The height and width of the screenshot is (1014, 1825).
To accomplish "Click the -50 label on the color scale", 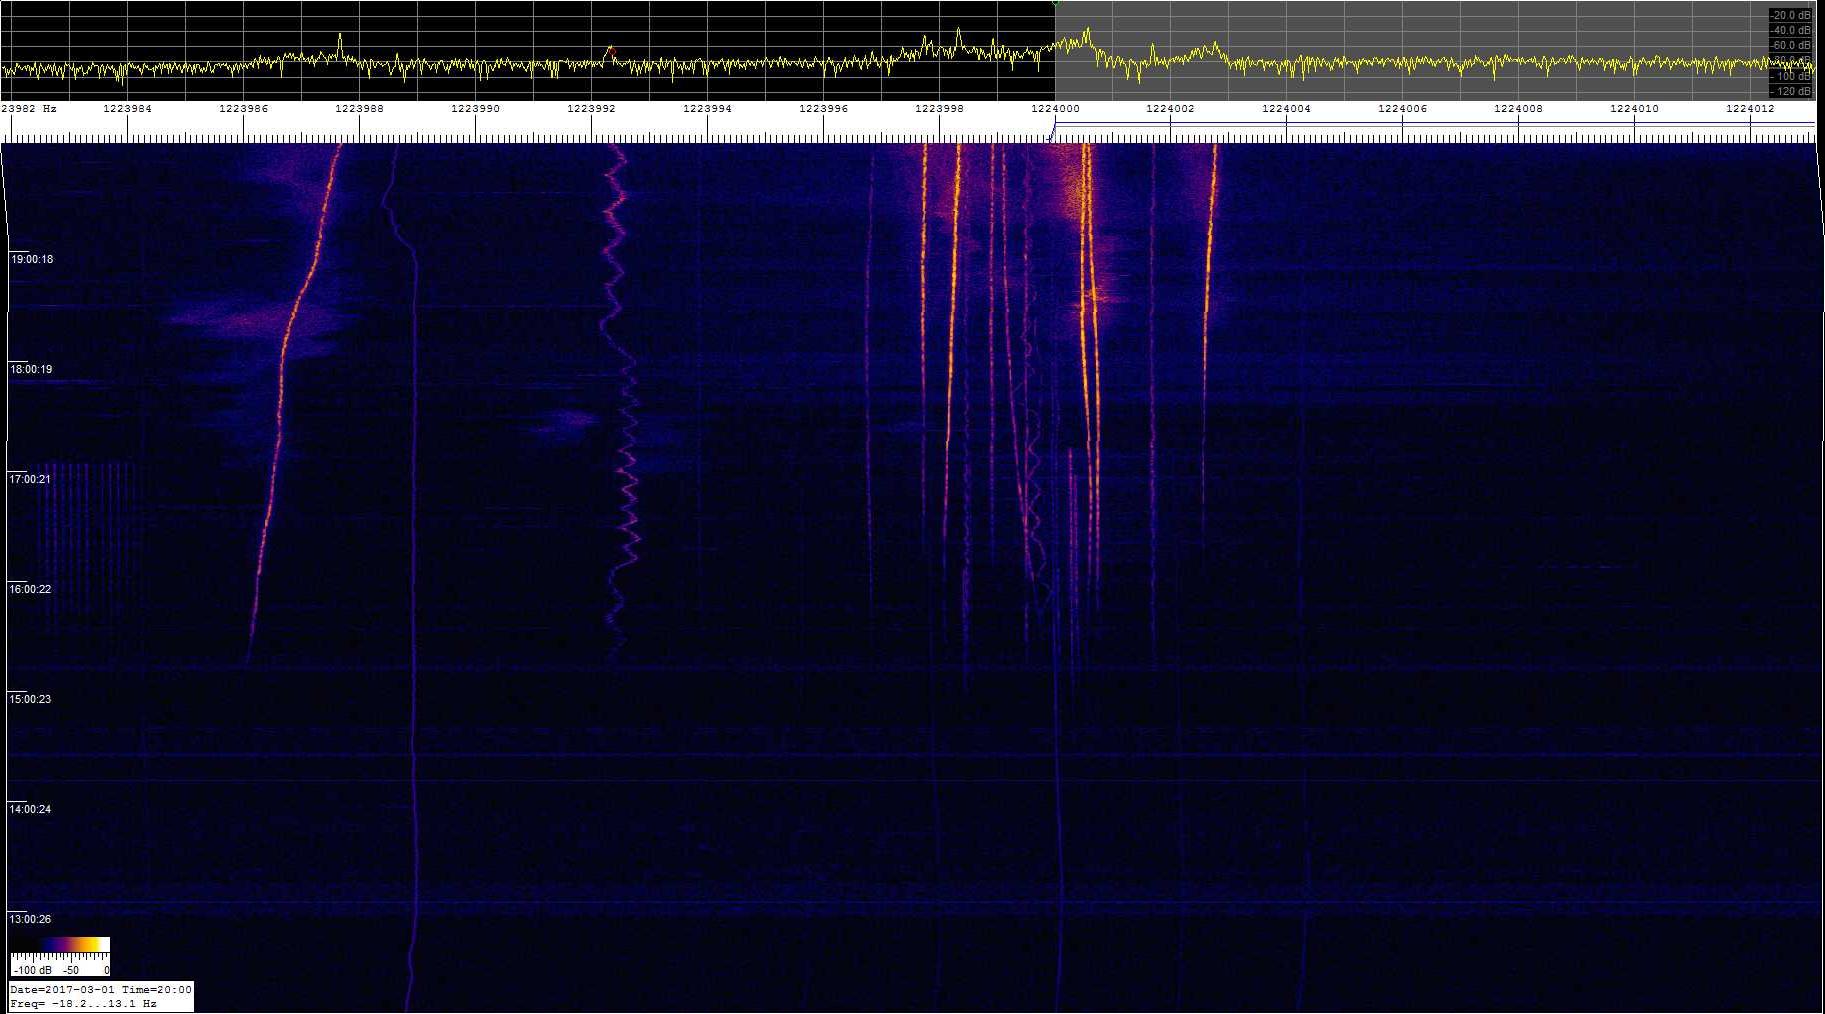I will click(71, 970).
